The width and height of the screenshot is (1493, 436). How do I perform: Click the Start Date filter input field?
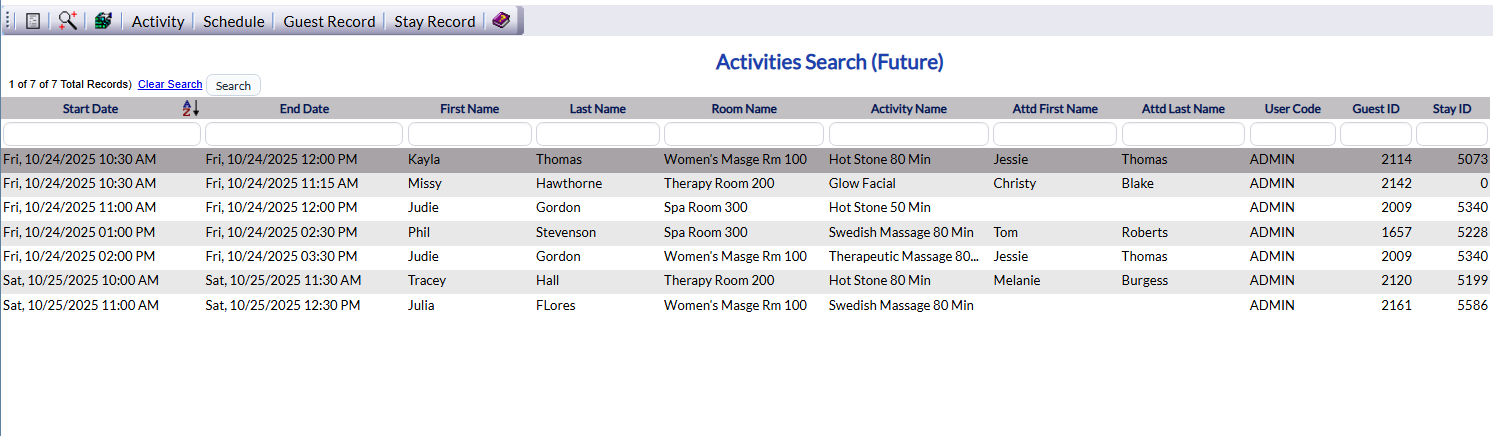point(102,134)
